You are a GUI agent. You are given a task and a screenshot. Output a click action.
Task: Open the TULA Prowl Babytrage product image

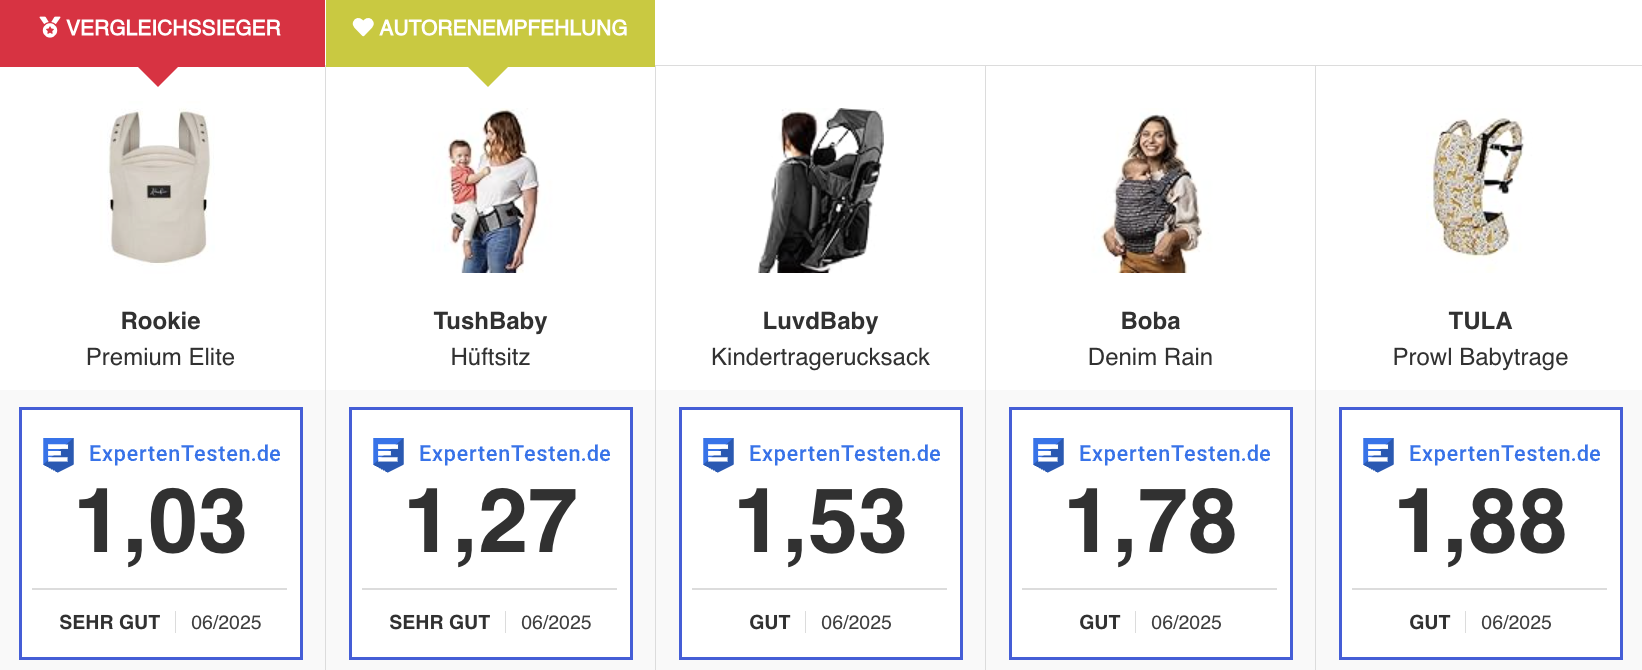tap(1478, 188)
